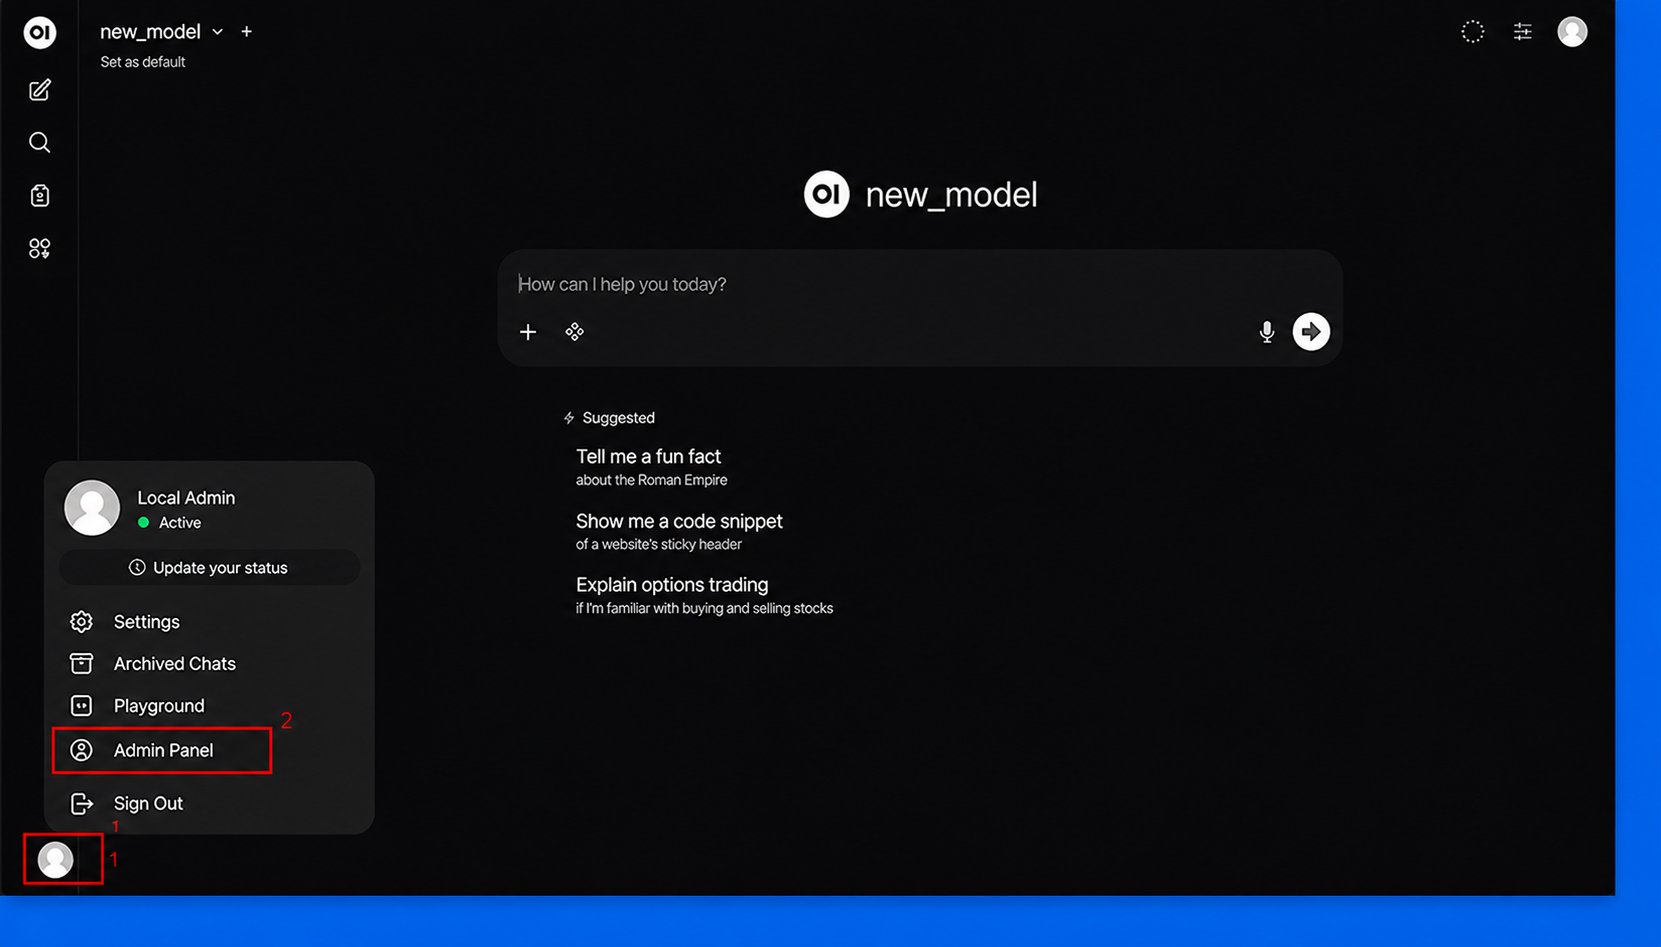Click the Suggested label

(618, 418)
